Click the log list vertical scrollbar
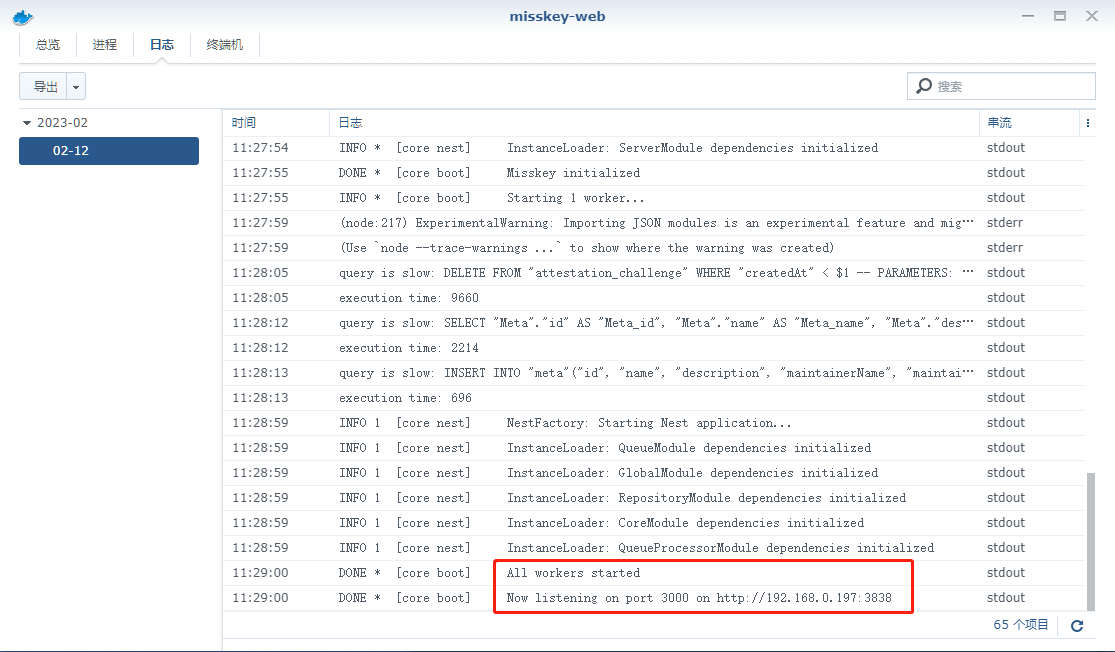The height and width of the screenshot is (652, 1115). pos(1091,540)
